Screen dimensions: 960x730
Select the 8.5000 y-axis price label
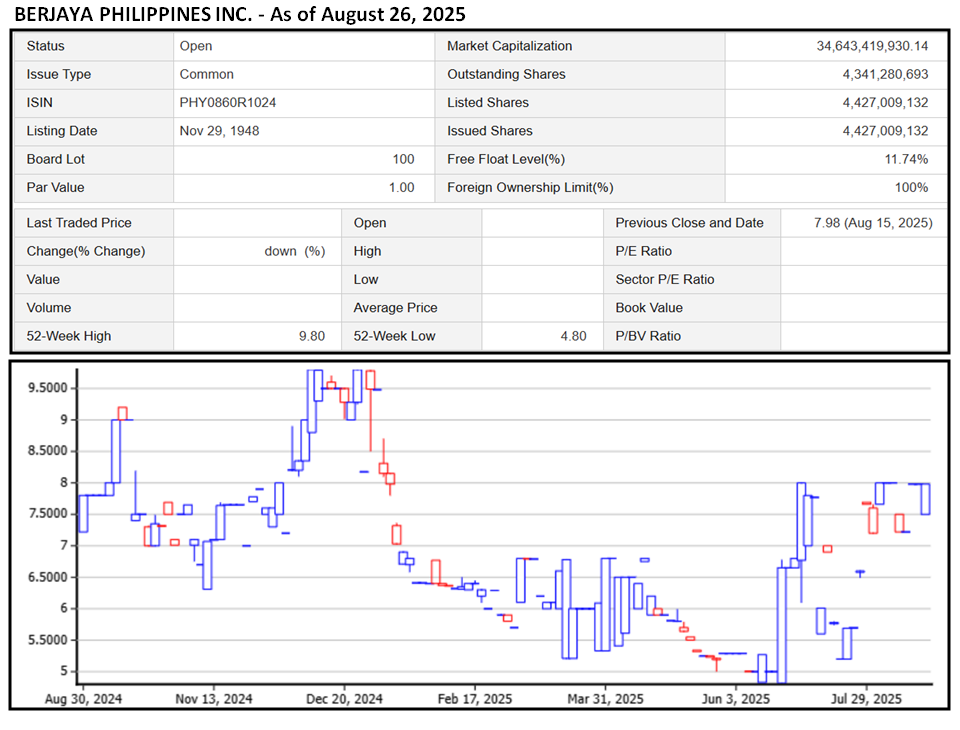[x=47, y=451]
